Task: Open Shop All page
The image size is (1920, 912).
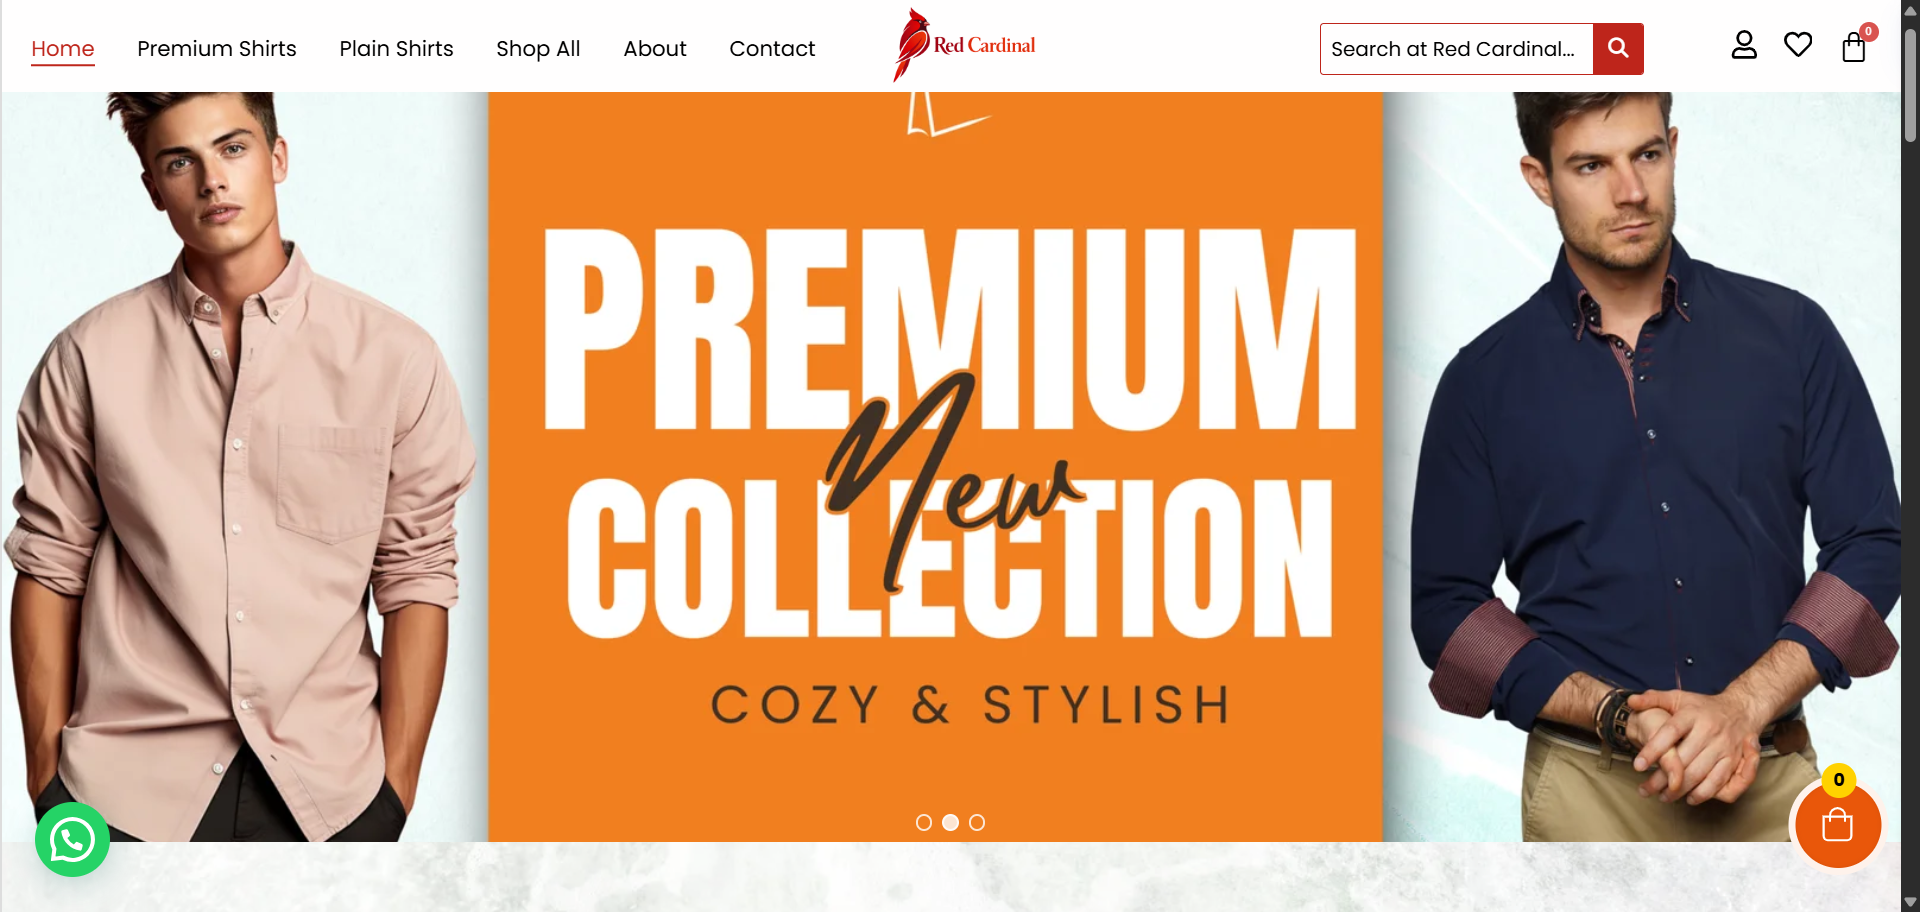Action: coord(538,49)
